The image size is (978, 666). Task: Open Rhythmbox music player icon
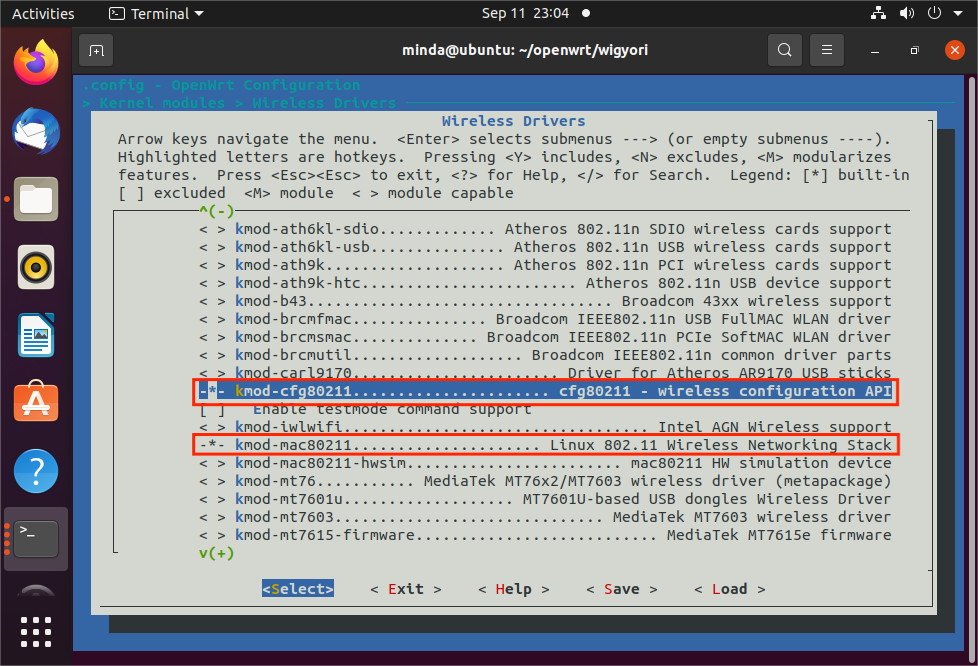(x=36, y=268)
